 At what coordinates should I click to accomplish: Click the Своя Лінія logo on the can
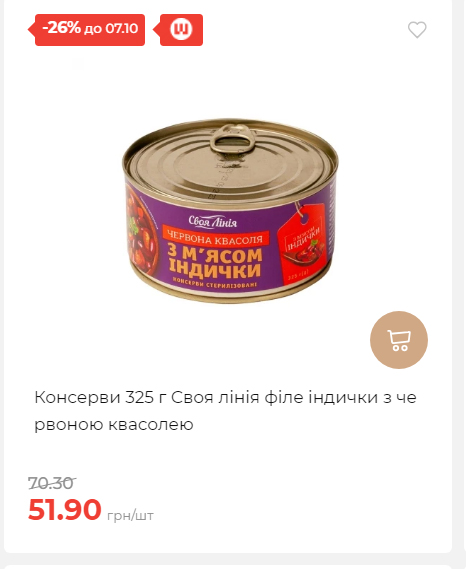pyautogui.click(x=213, y=222)
